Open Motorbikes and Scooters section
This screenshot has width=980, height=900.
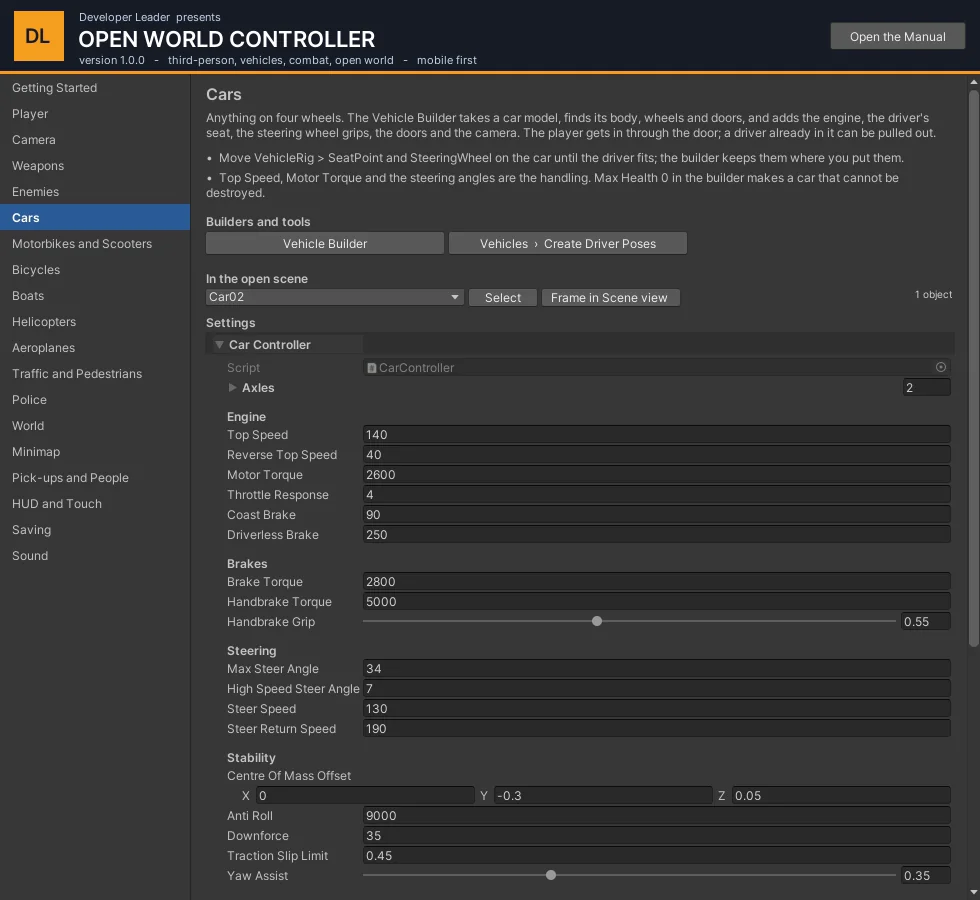point(95,244)
